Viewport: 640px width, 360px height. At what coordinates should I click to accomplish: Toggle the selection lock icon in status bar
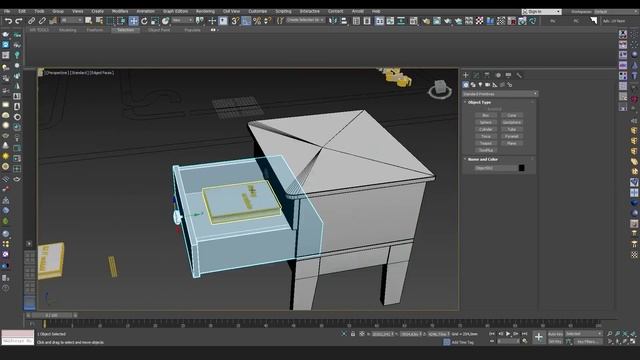pyautogui.click(x=353, y=334)
